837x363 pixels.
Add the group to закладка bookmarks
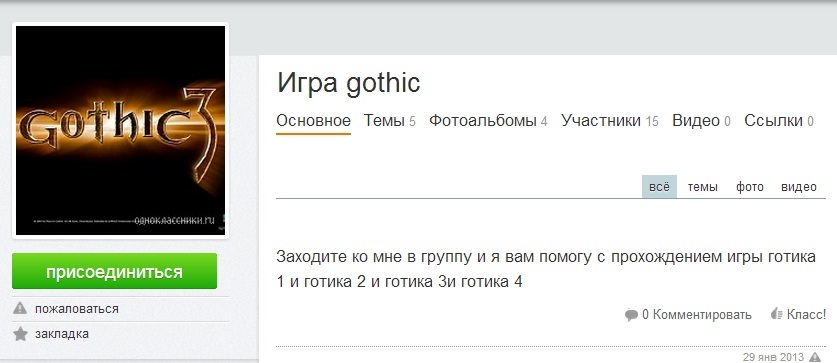point(62,334)
